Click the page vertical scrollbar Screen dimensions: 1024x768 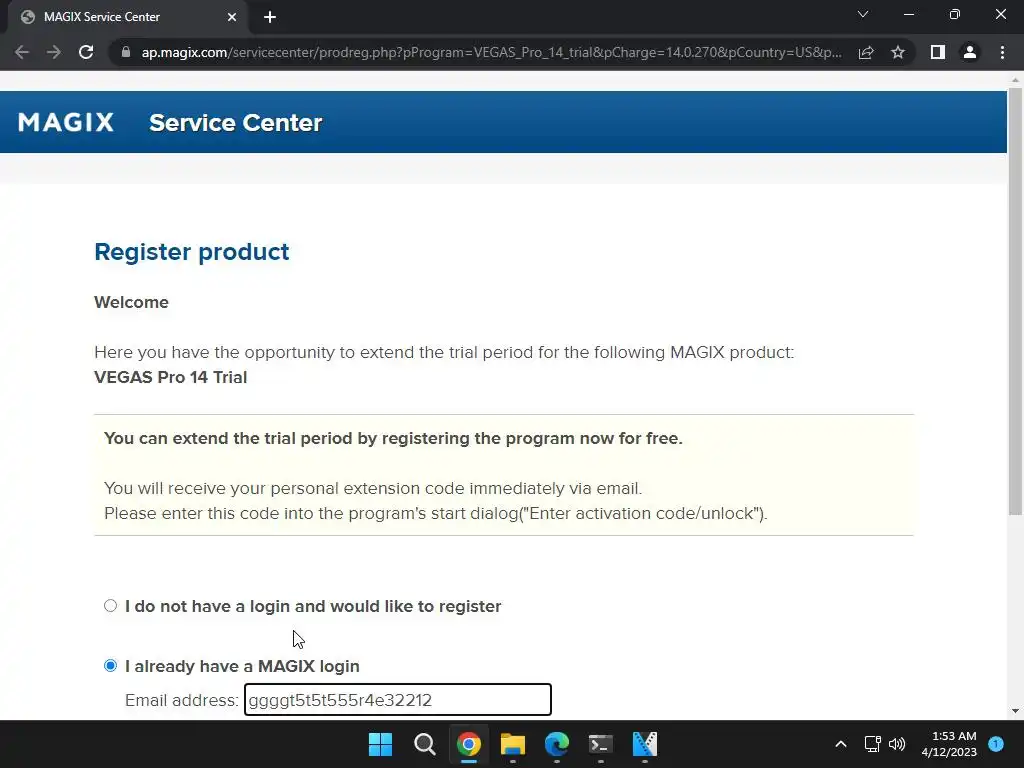(x=1015, y=300)
